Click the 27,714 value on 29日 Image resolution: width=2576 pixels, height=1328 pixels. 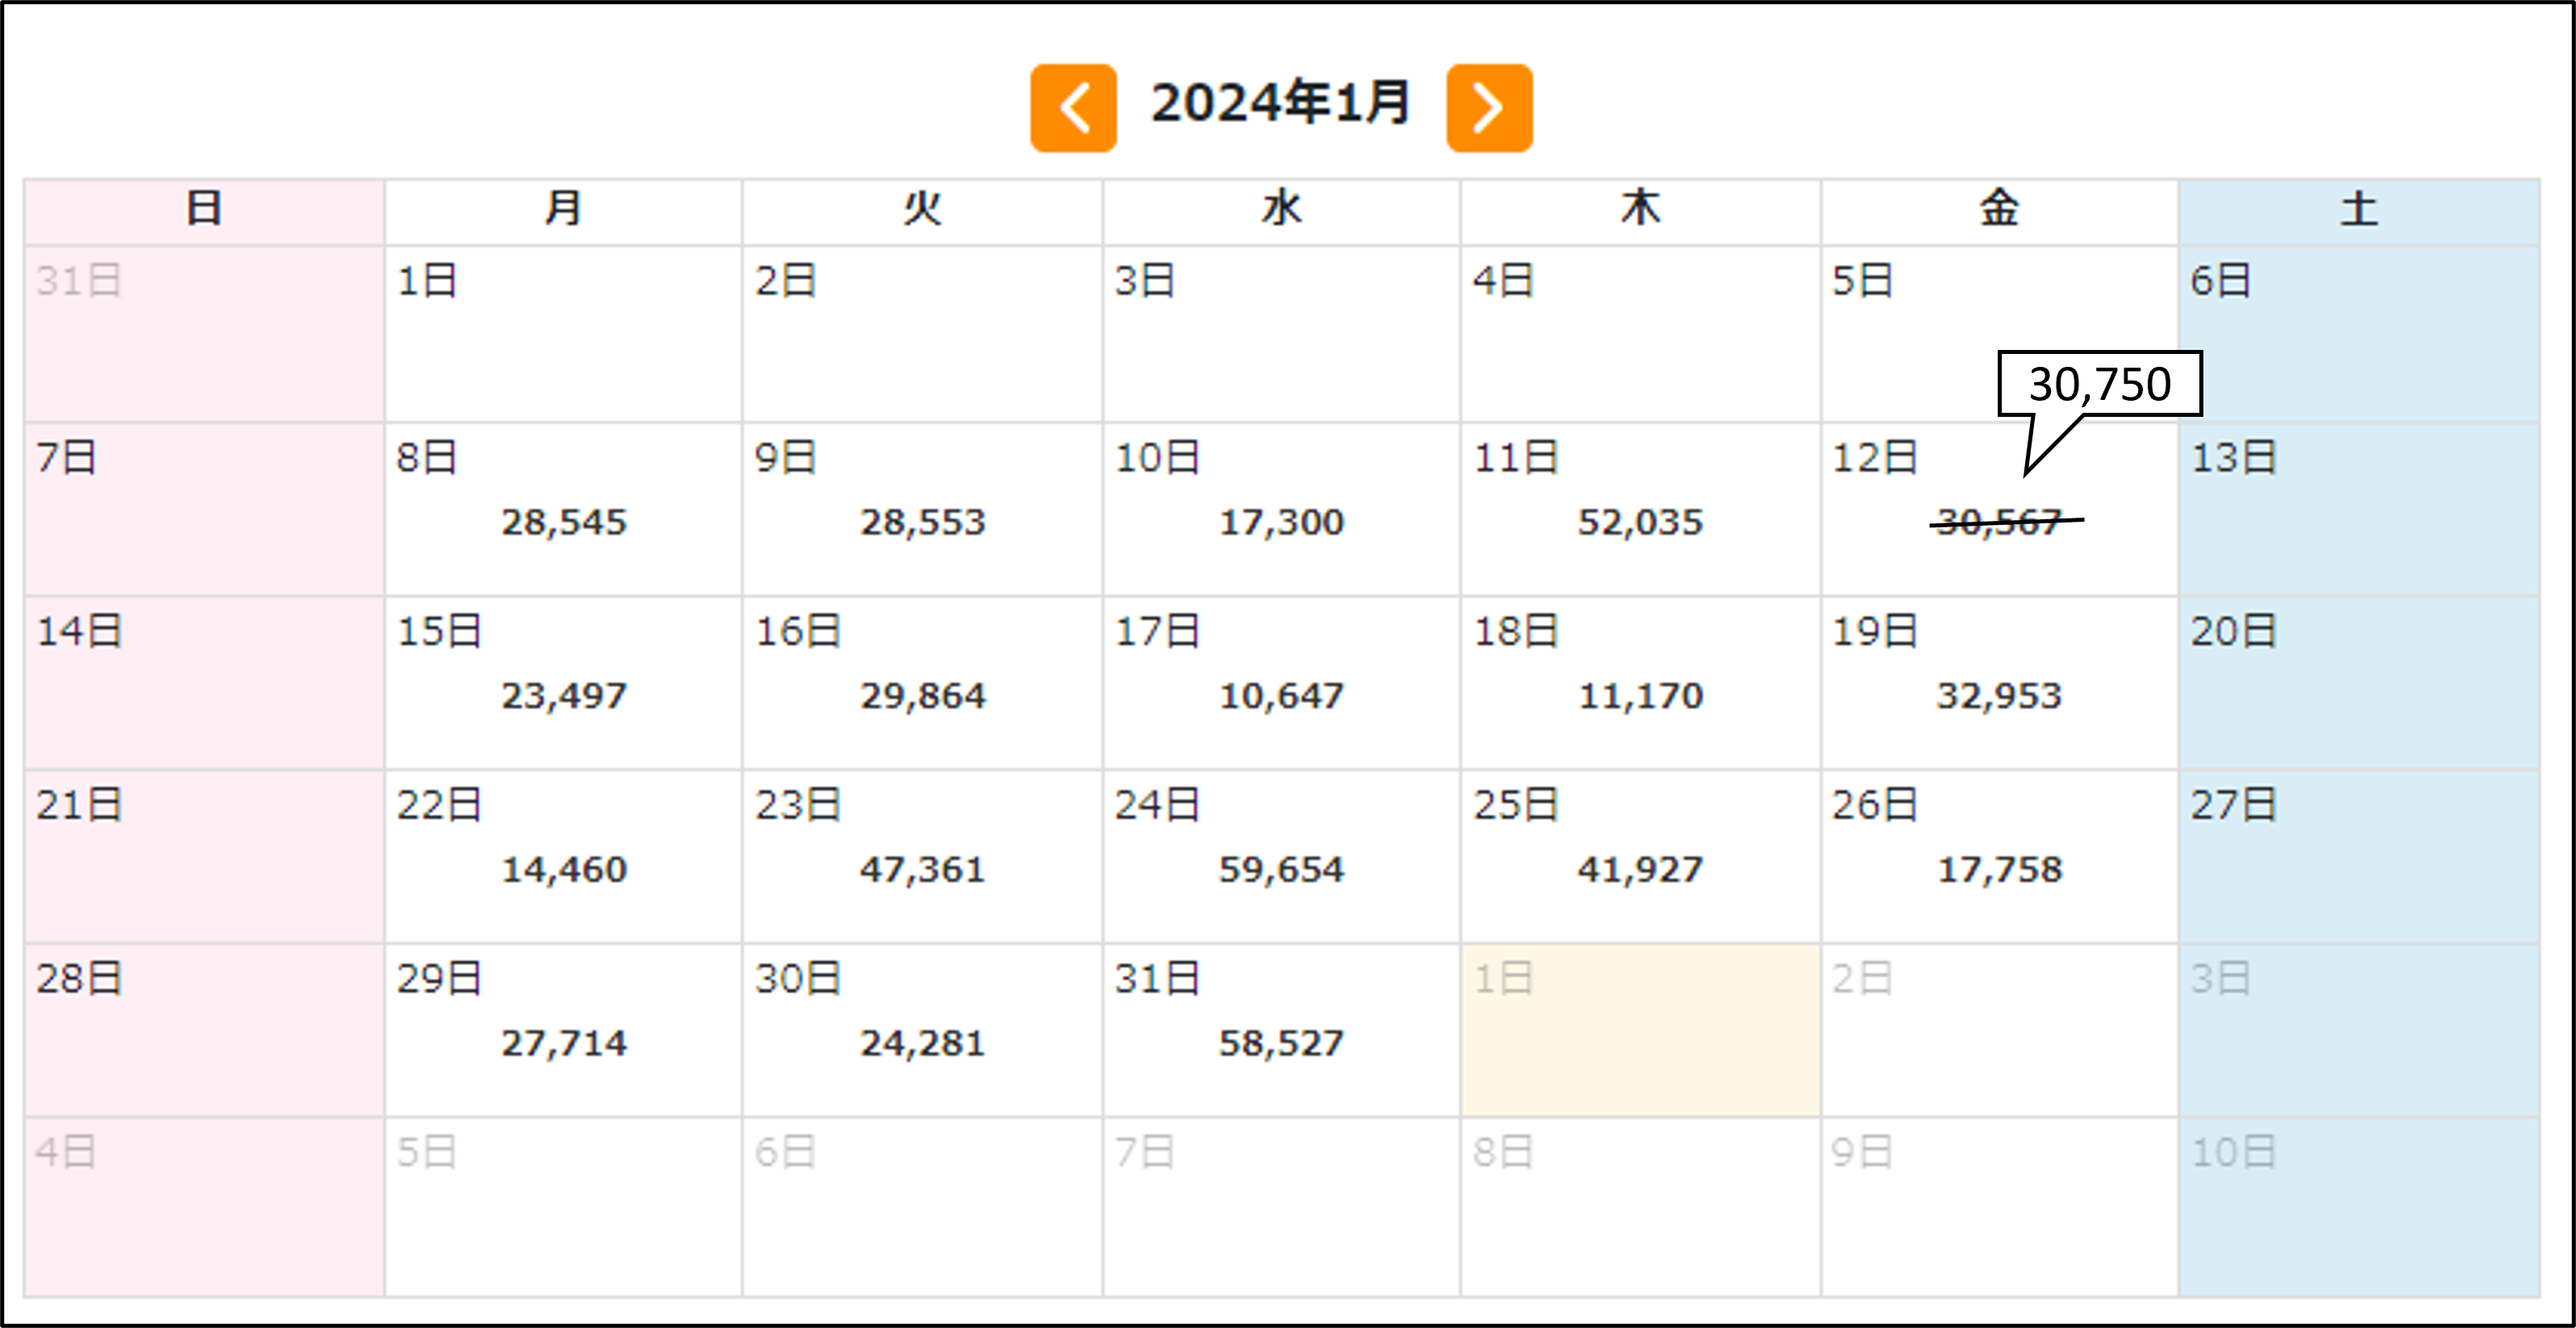[563, 1044]
